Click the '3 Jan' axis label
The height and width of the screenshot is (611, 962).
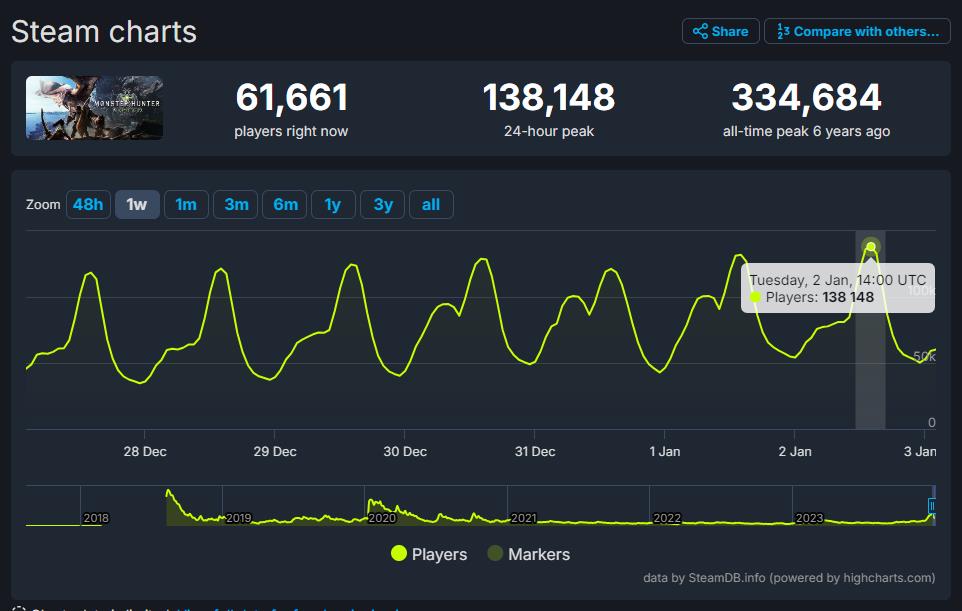click(x=920, y=452)
